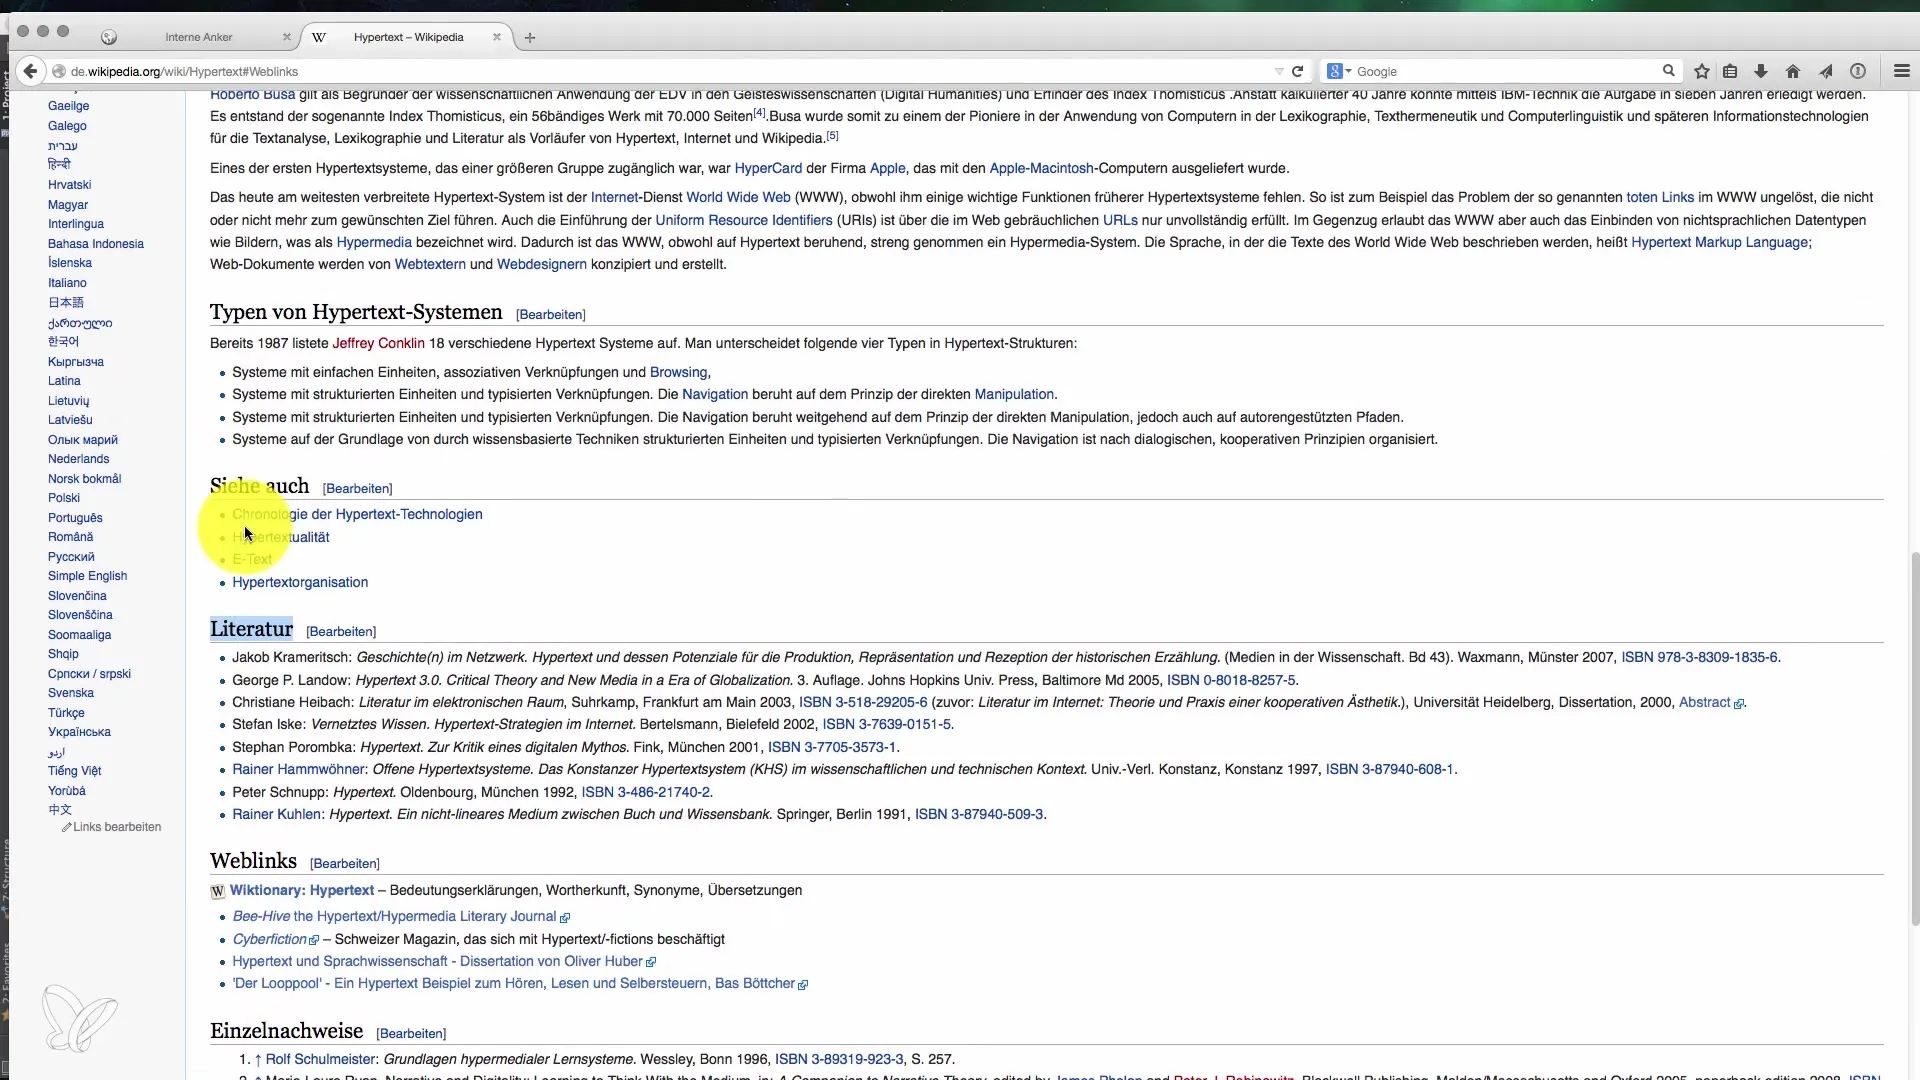
Task: Open a new tab with plus button
Action: pyautogui.click(x=530, y=37)
